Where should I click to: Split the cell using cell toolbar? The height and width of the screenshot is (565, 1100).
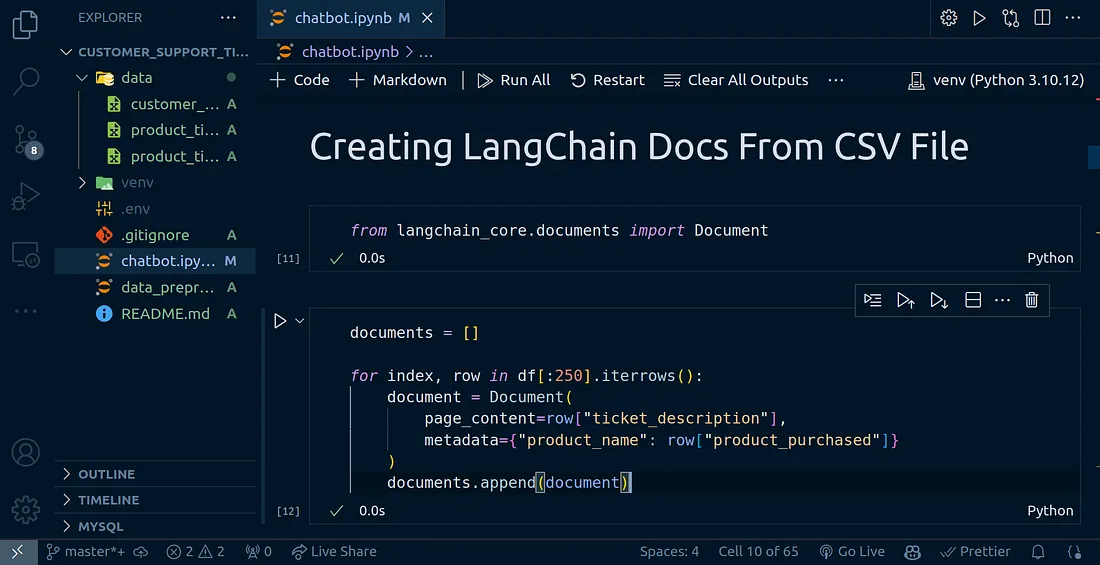pos(972,300)
